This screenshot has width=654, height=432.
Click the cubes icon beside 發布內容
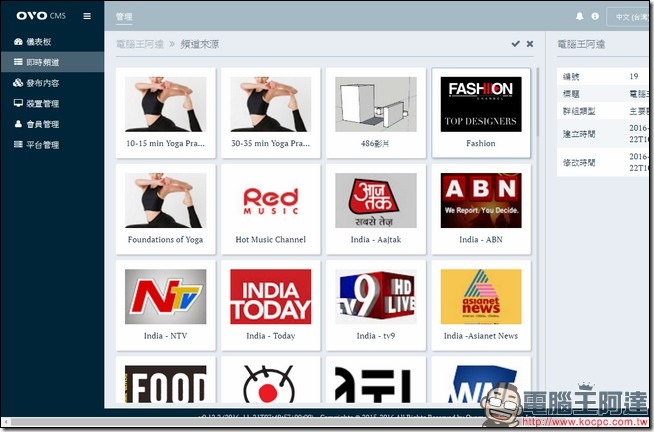pos(18,82)
